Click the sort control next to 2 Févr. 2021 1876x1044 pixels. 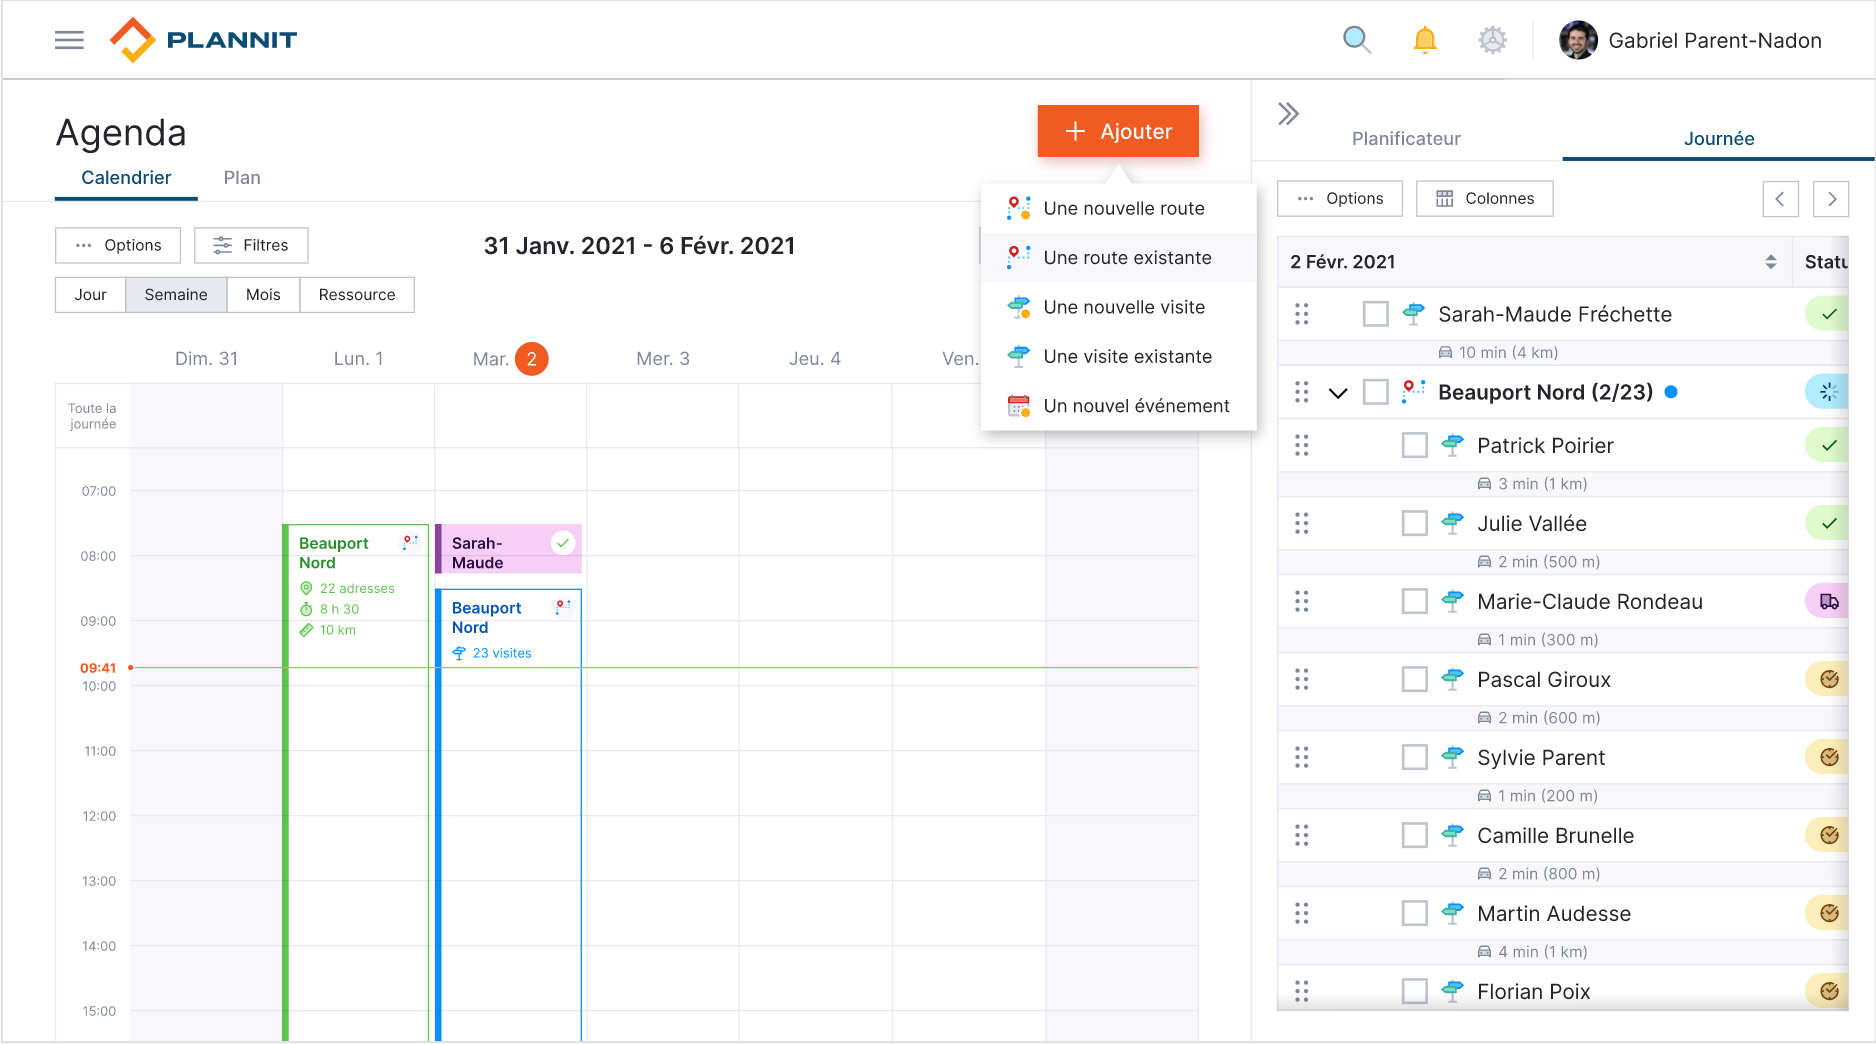pos(1772,261)
